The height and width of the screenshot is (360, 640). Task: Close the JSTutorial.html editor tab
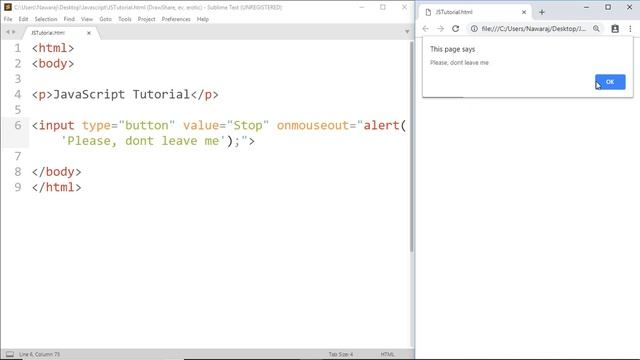(x=89, y=33)
